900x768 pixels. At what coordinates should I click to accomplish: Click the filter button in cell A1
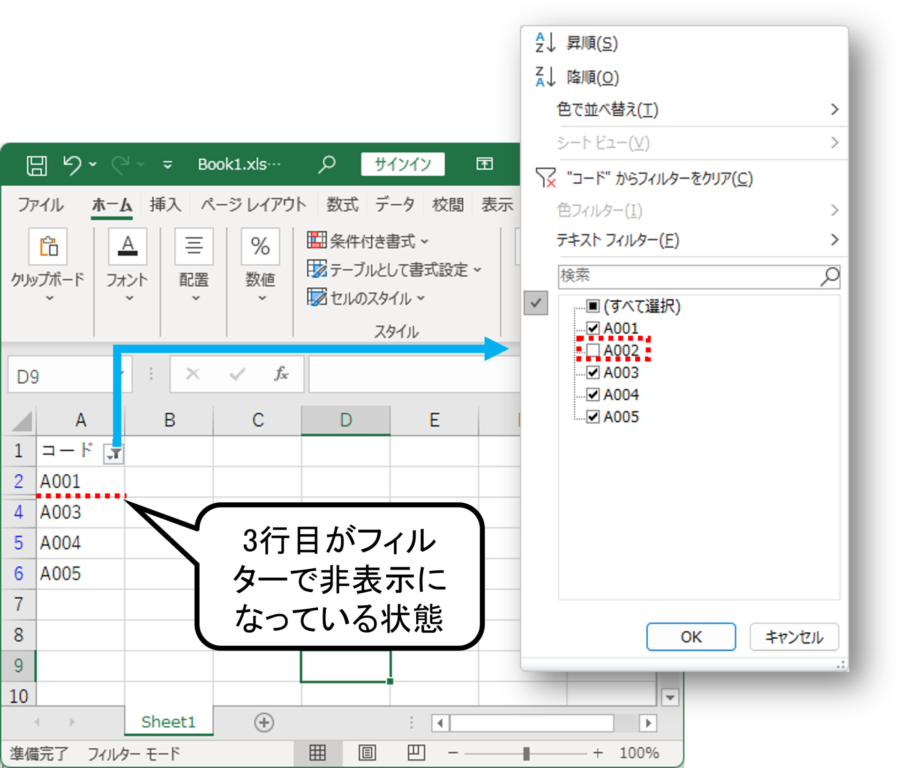[x=115, y=453]
